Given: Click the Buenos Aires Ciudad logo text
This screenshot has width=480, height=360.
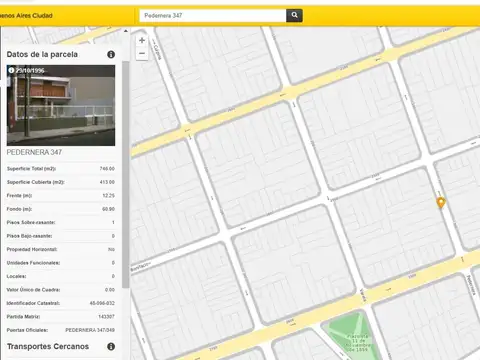Looking at the screenshot, I should [26, 16].
